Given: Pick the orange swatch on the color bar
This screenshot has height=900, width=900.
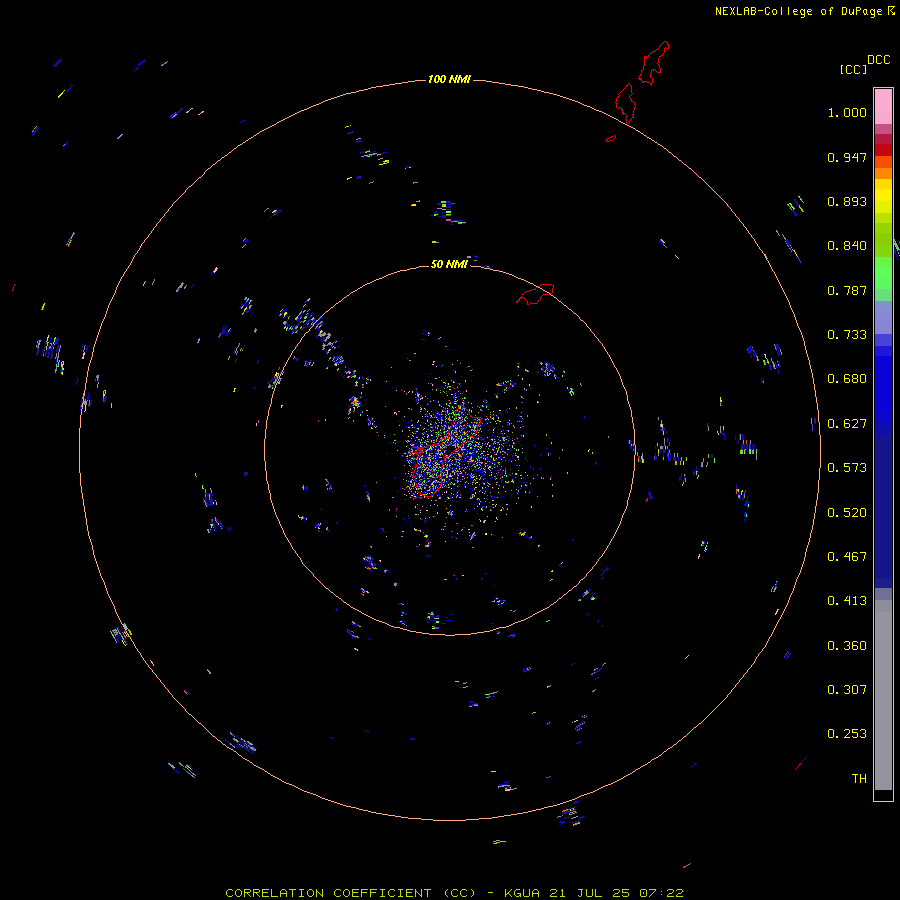Looking at the screenshot, I should coord(883,173).
